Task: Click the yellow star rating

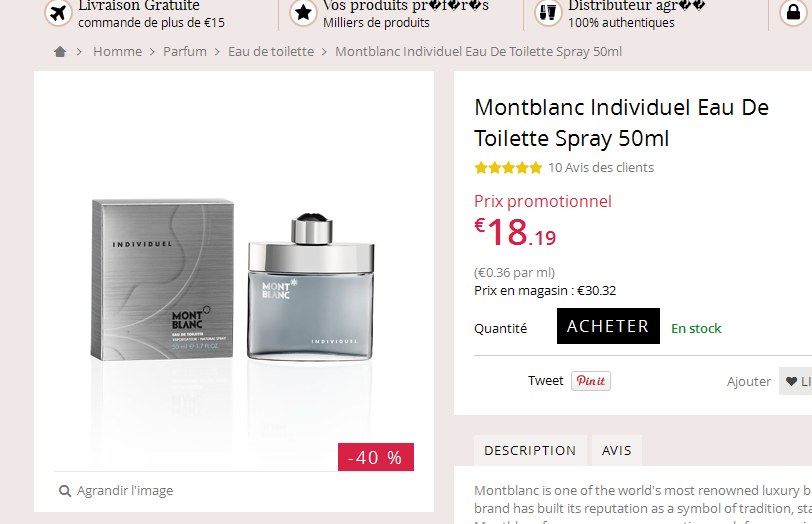Action: 508,168
